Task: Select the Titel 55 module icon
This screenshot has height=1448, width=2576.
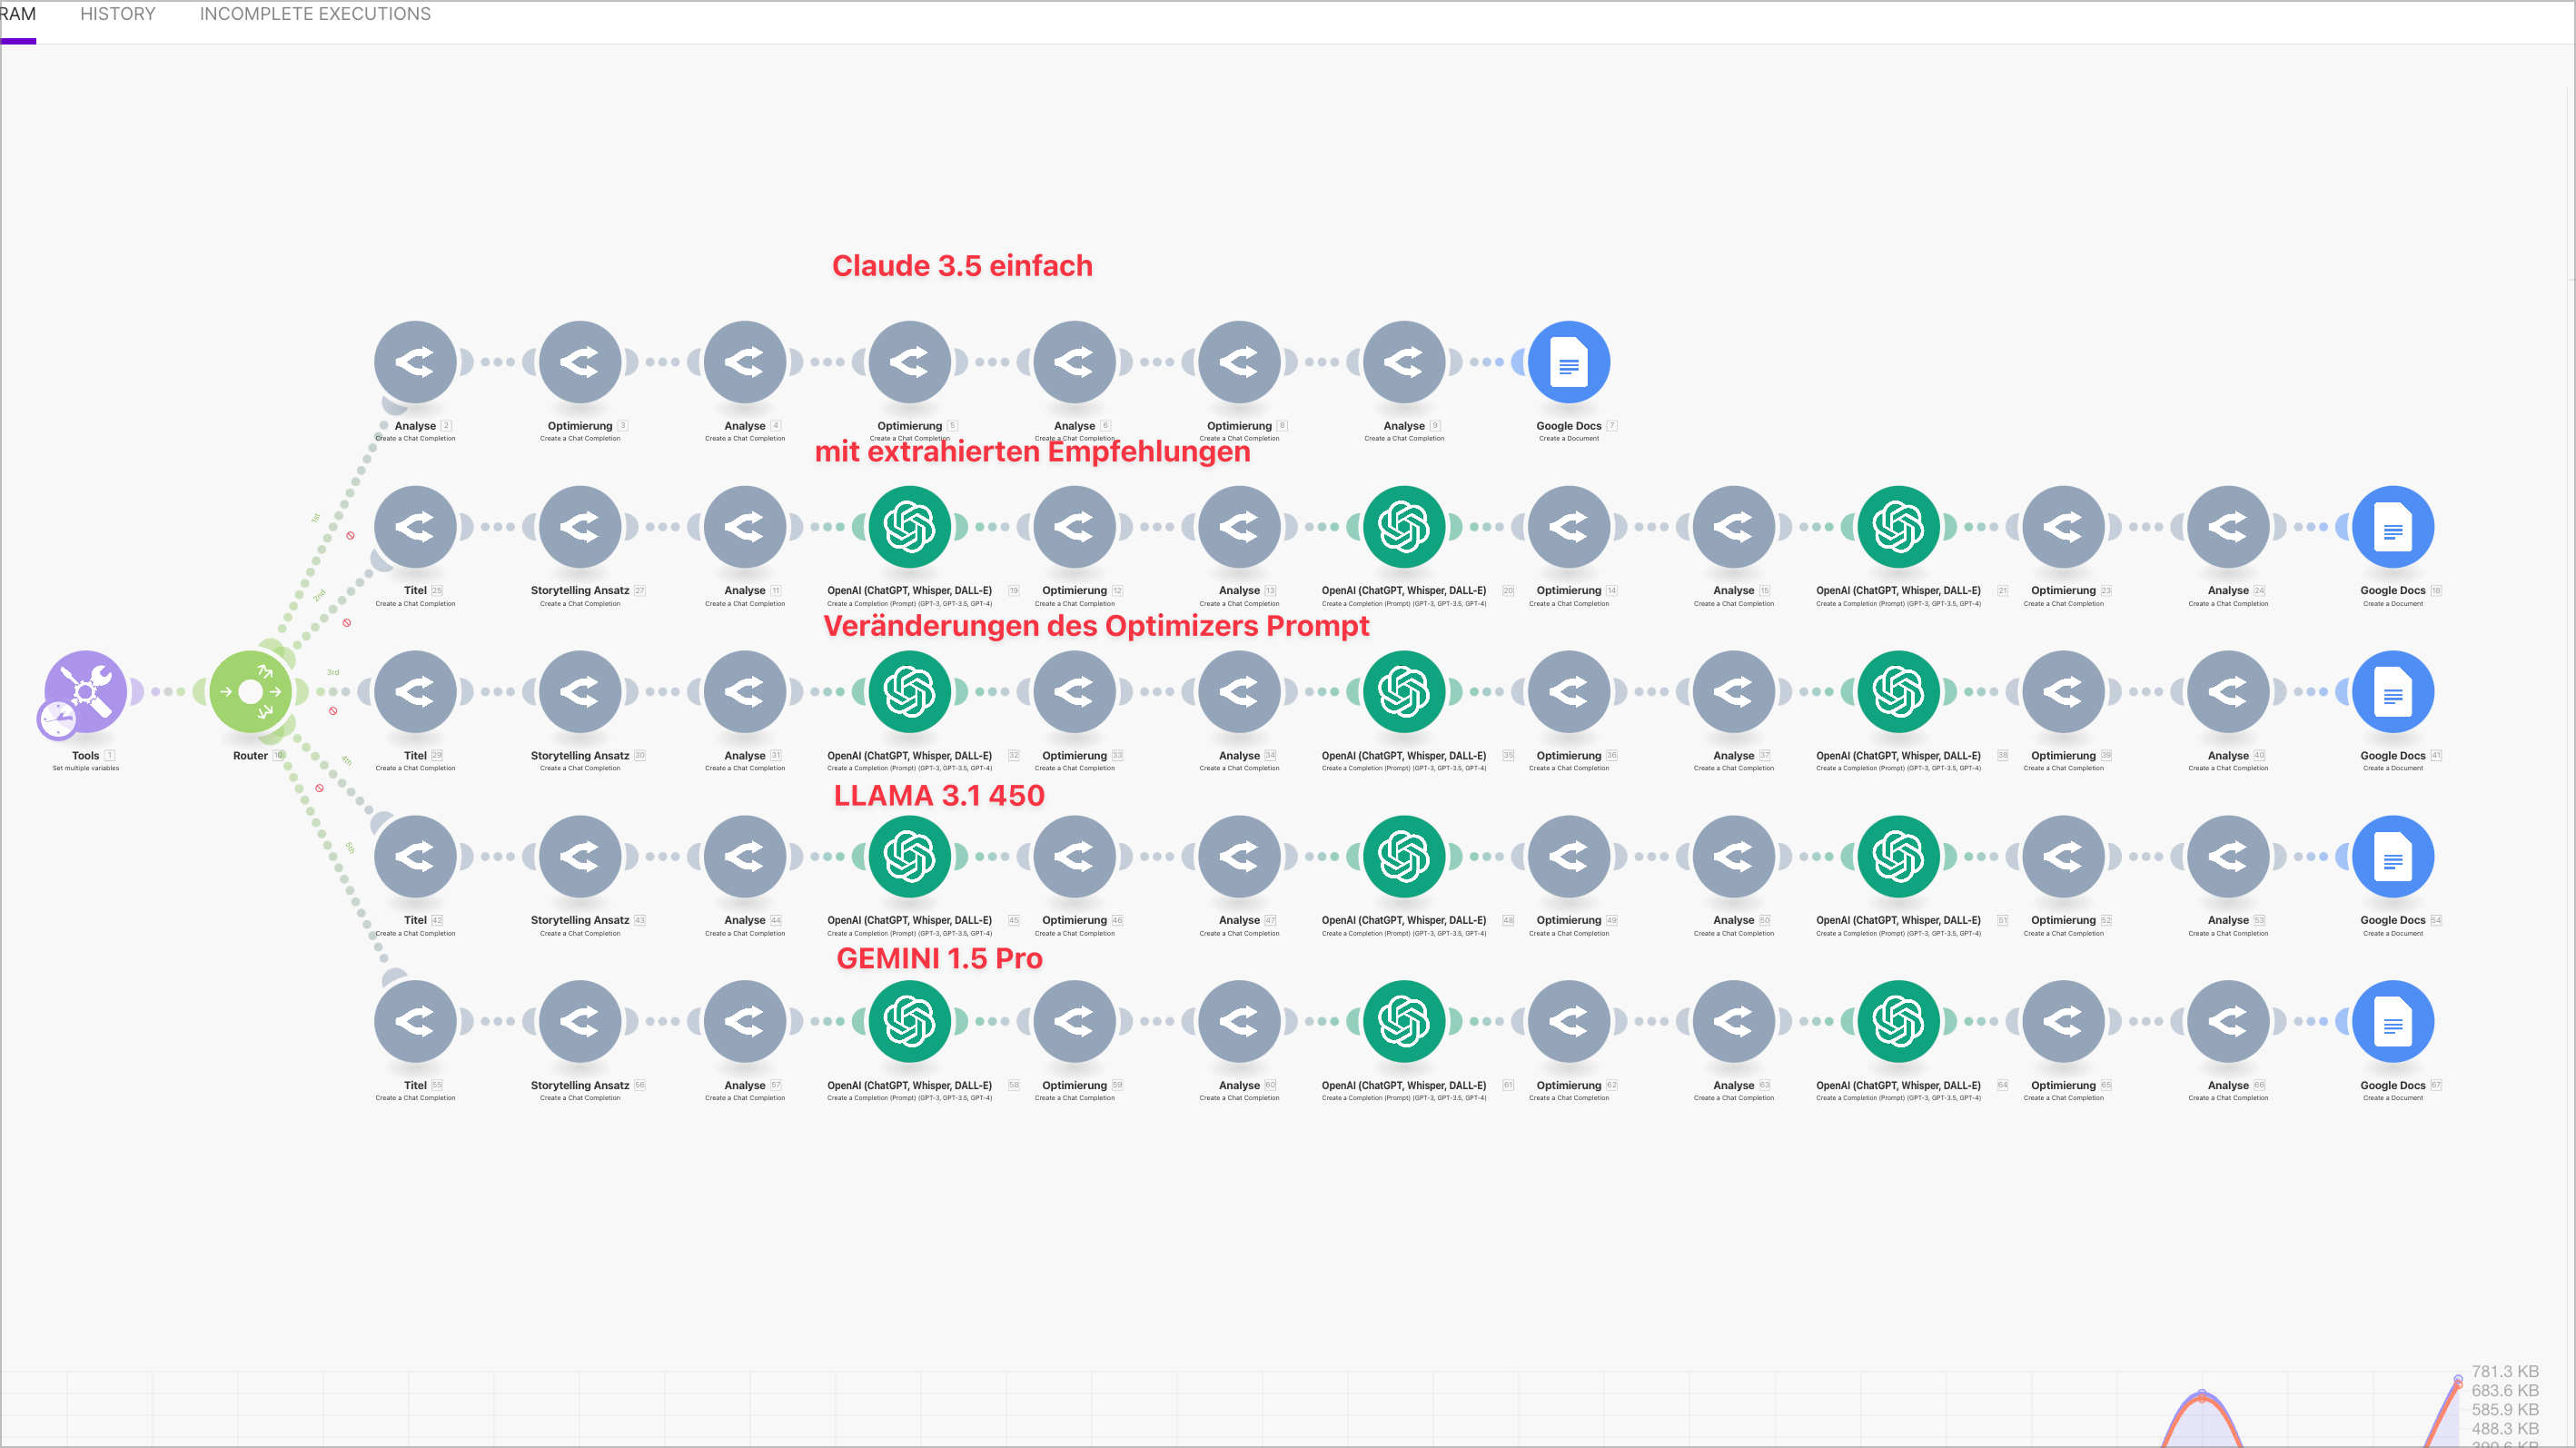Action: 415,1022
